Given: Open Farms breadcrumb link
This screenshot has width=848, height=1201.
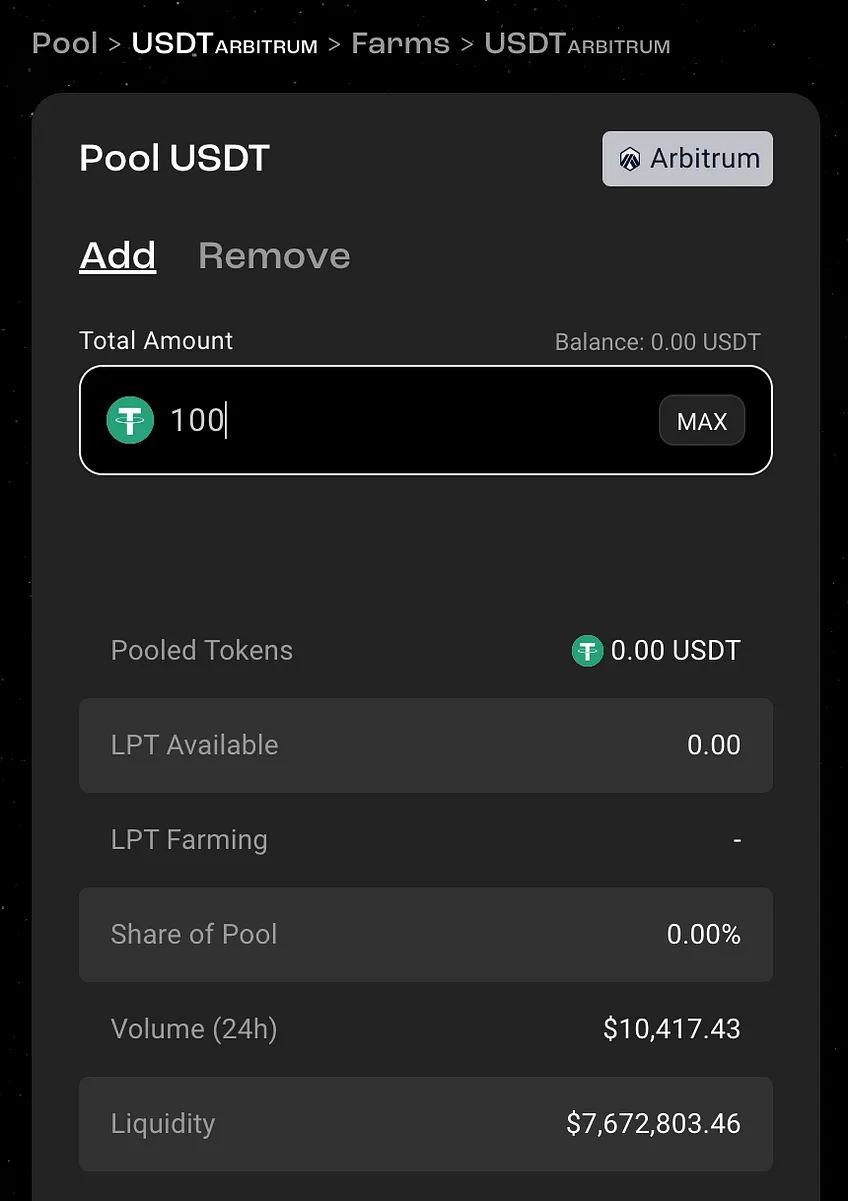Looking at the screenshot, I should (400, 44).
